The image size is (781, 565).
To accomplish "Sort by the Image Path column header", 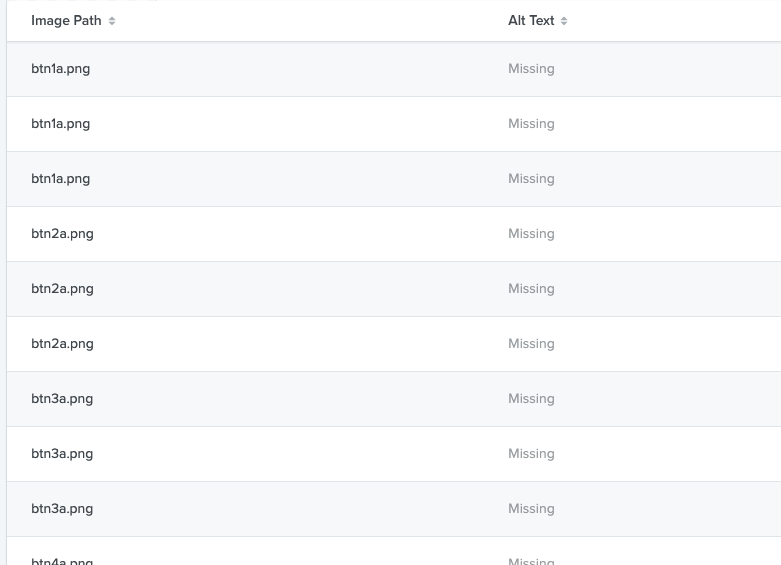I will [66, 21].
